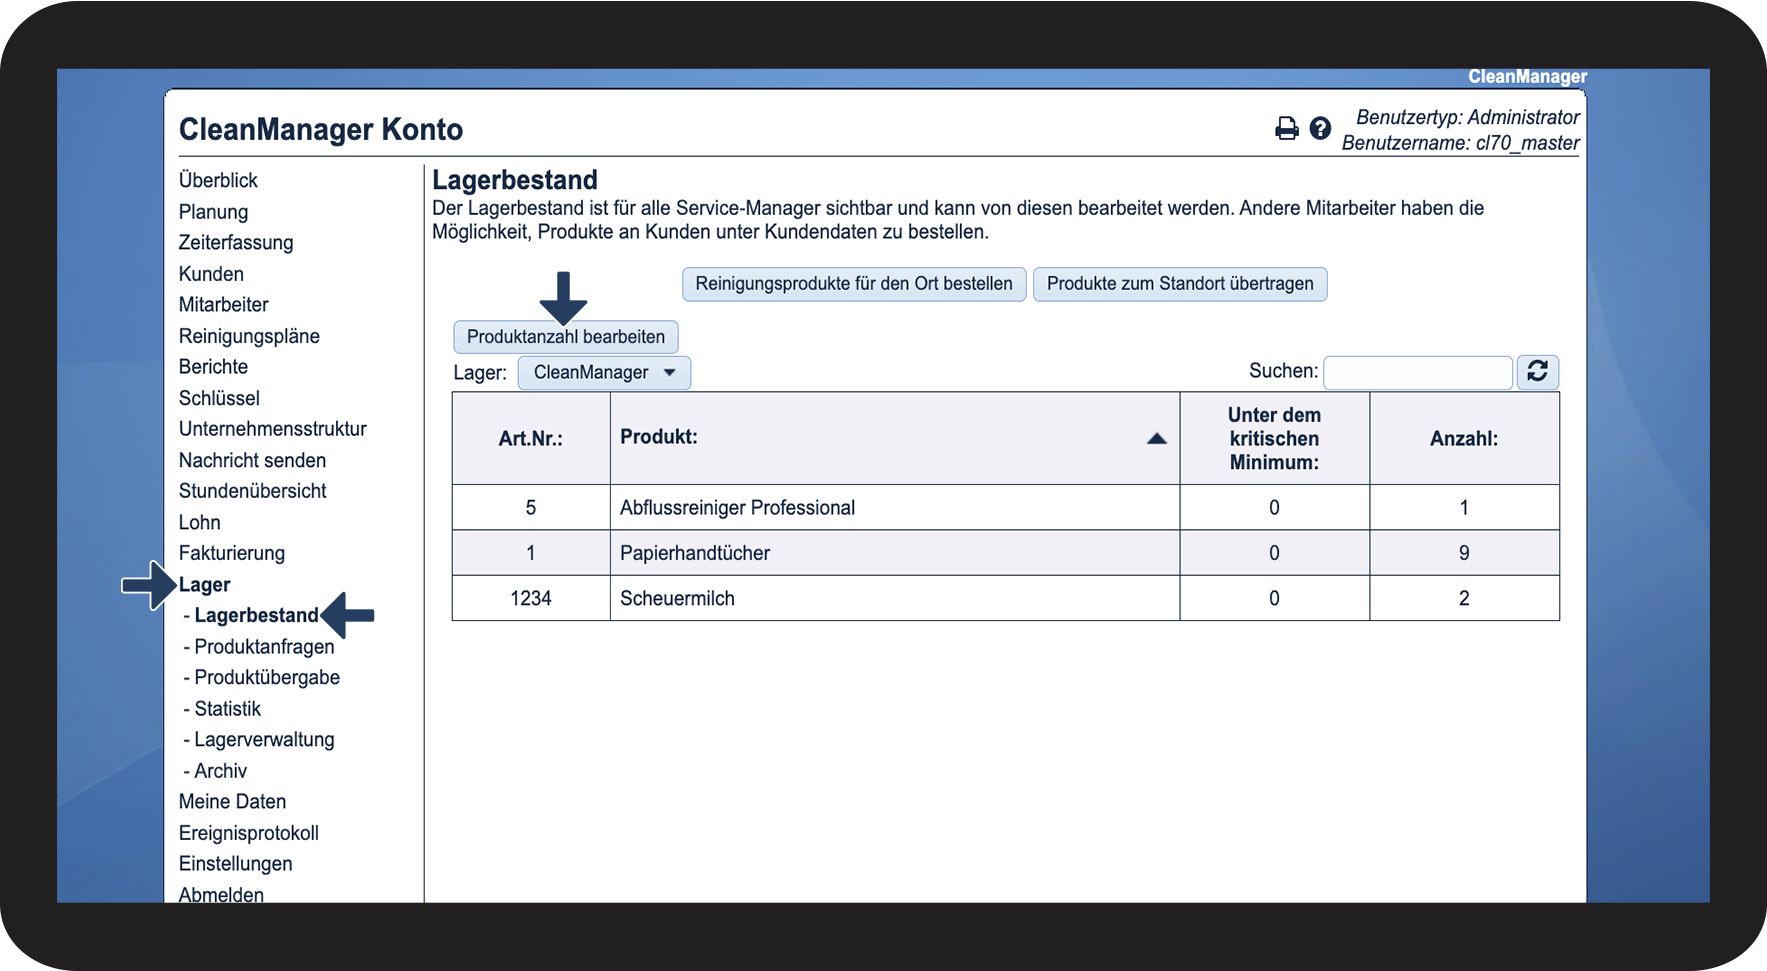Focus the Suchen search field
The height and width of the screenshot is (971, 1767).
(1418, 372)
